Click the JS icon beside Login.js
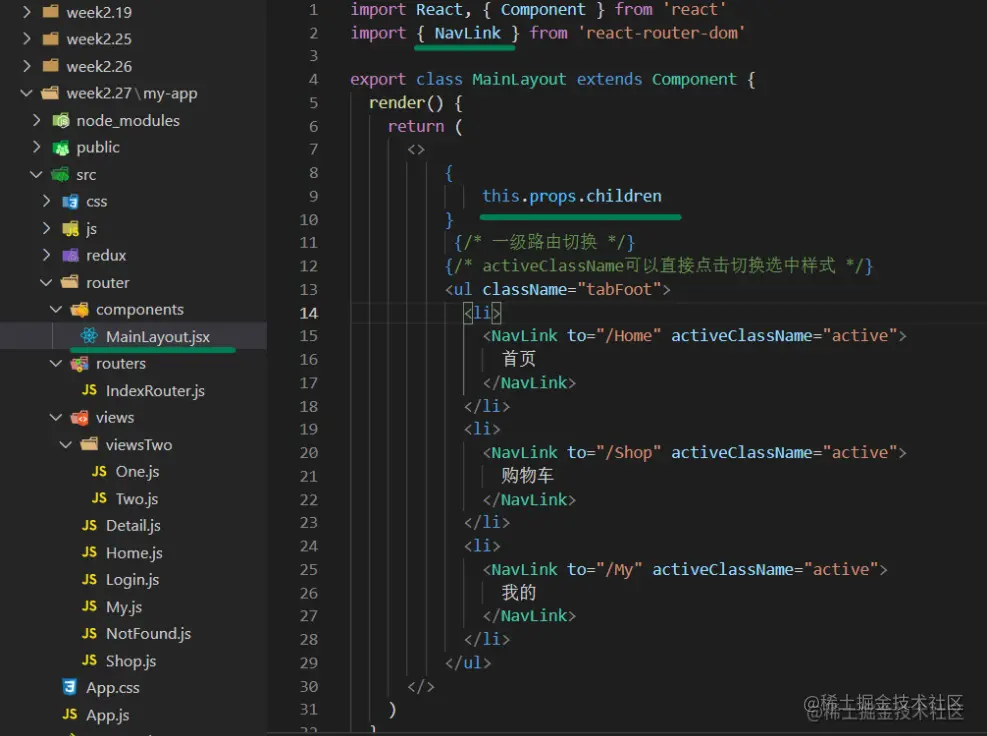987x736 pixels. point(89,579)
